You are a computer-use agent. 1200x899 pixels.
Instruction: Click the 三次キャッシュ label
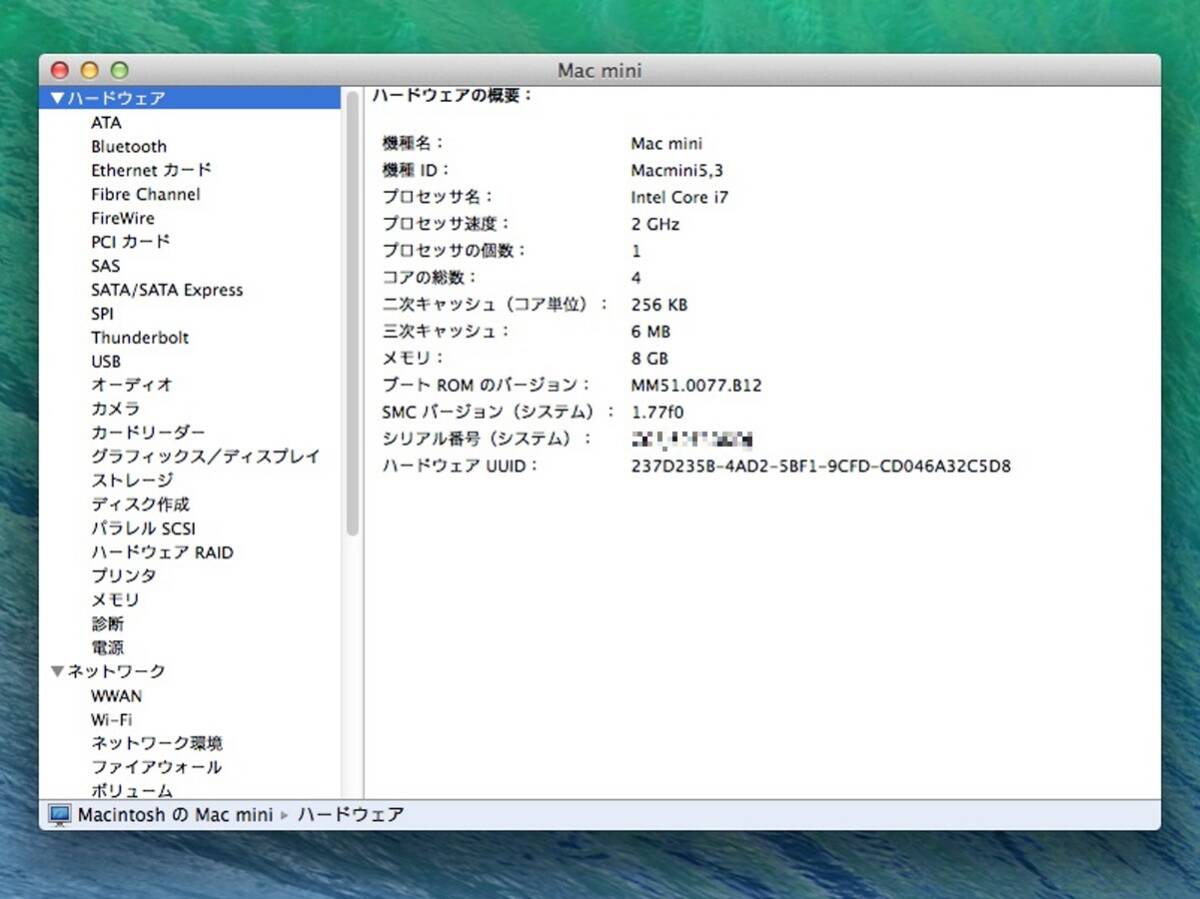[446, 332]
